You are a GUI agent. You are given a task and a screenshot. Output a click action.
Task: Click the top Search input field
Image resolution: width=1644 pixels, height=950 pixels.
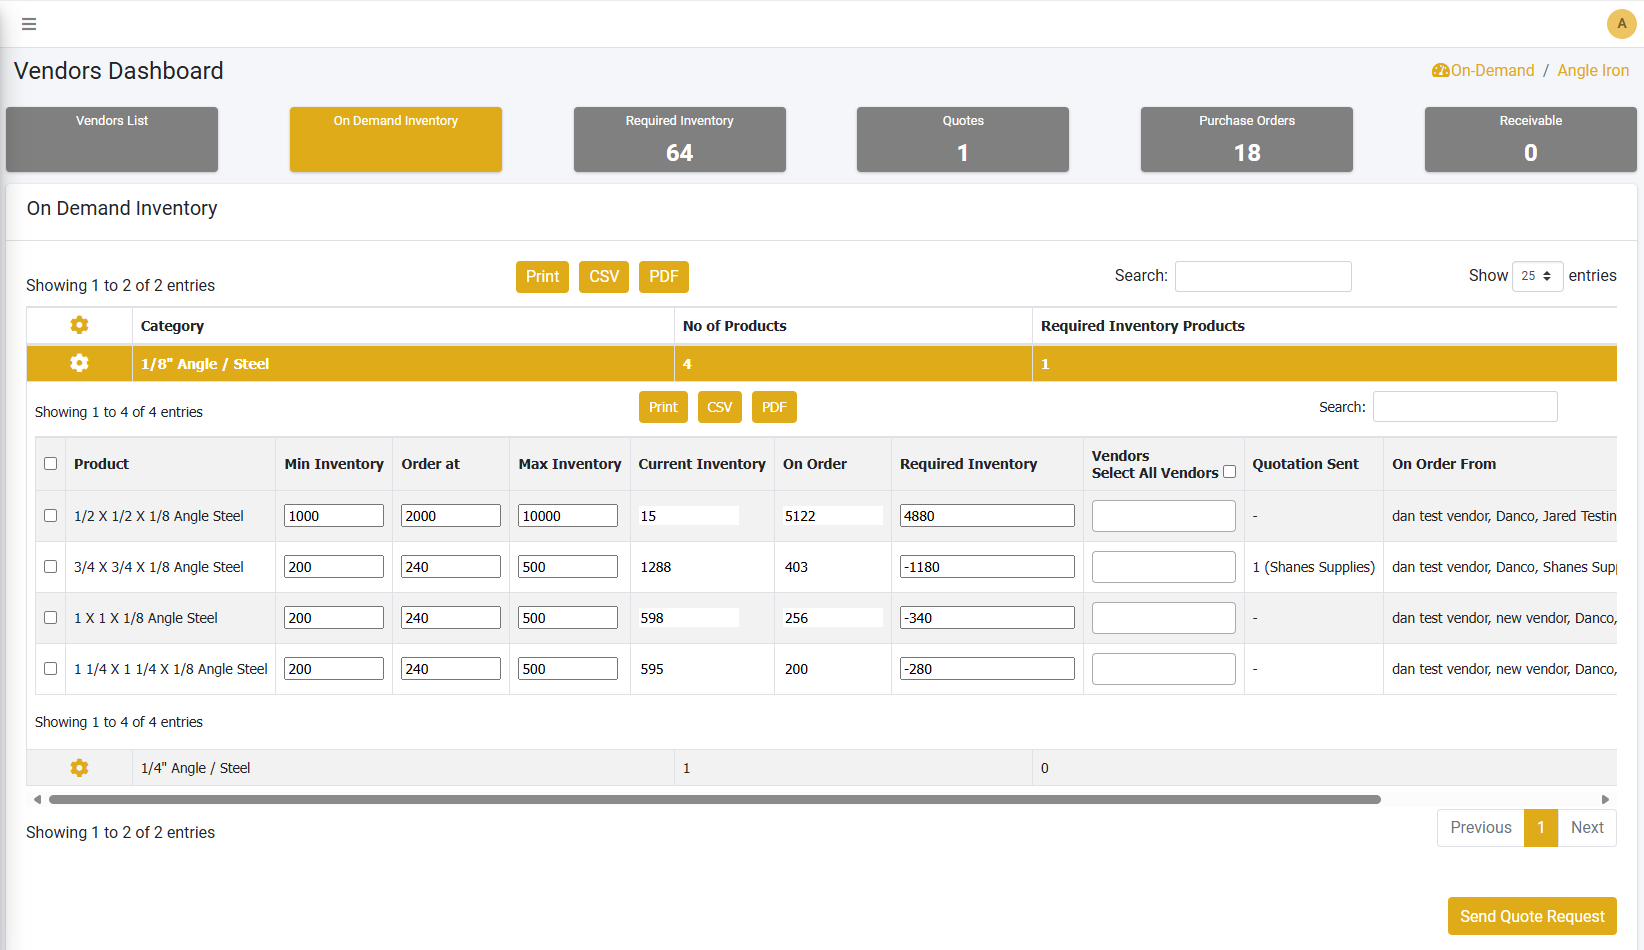[1262, 276]
